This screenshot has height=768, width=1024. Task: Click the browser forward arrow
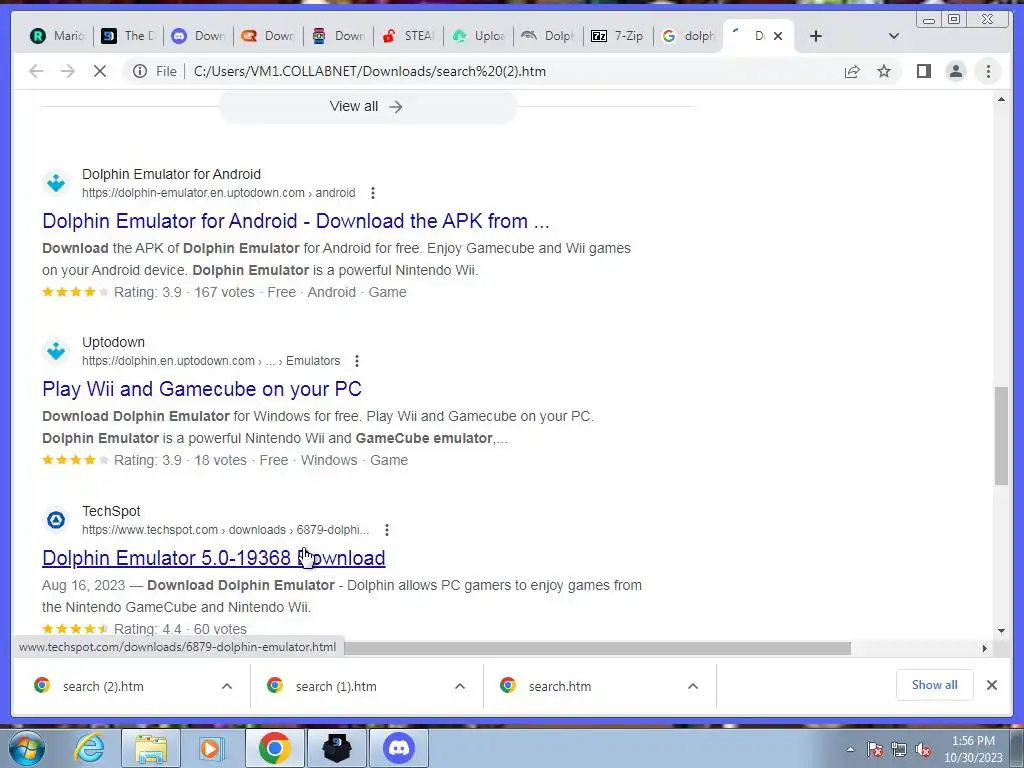(x=68, y=71)
